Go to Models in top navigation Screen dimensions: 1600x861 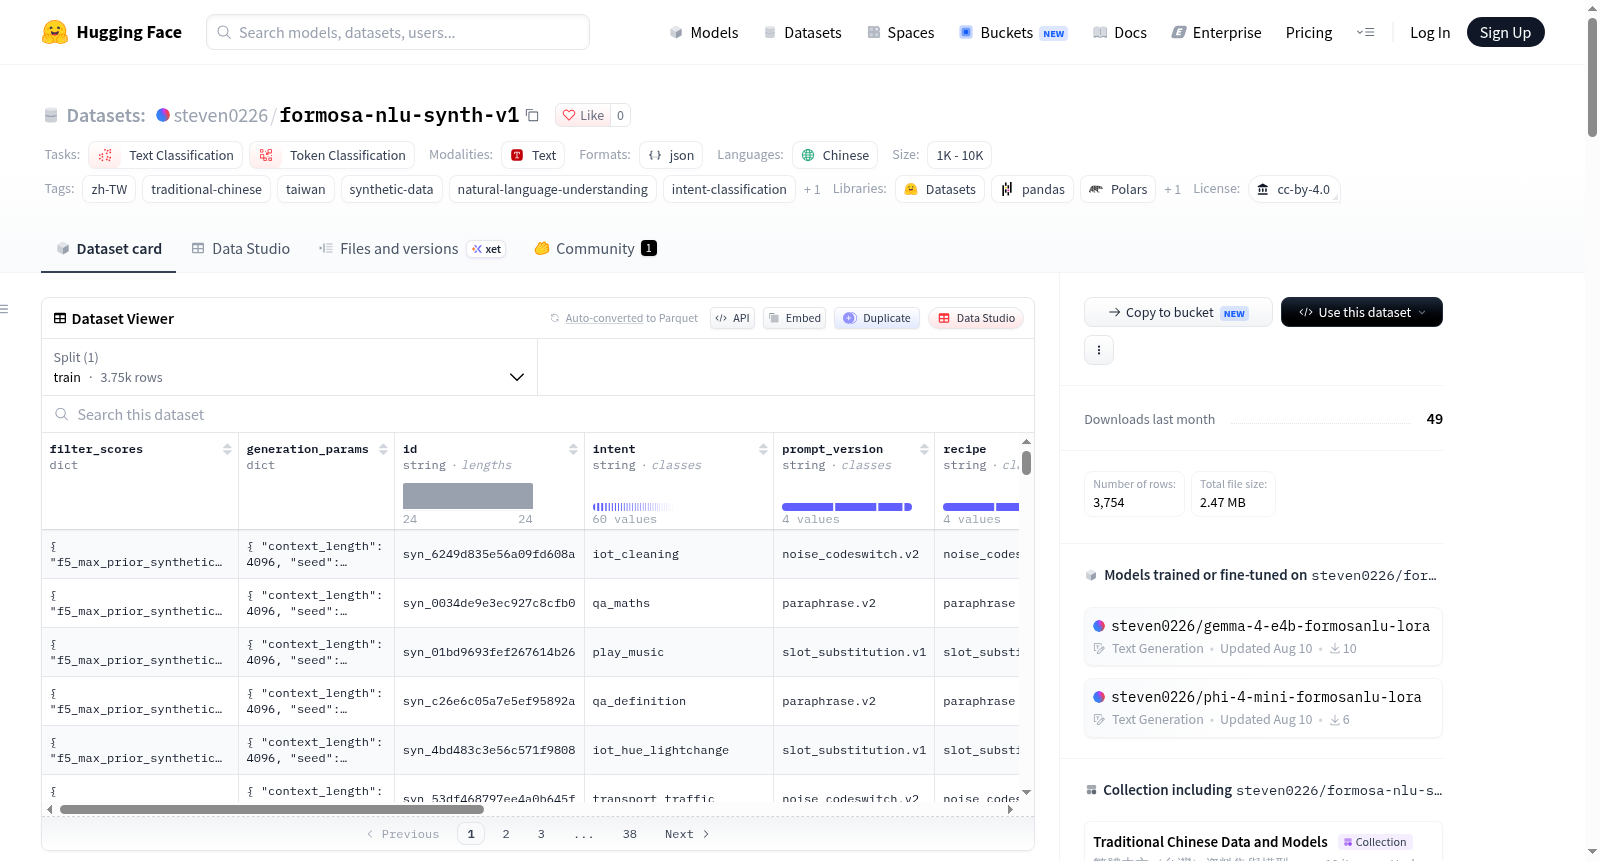[704, 32]
